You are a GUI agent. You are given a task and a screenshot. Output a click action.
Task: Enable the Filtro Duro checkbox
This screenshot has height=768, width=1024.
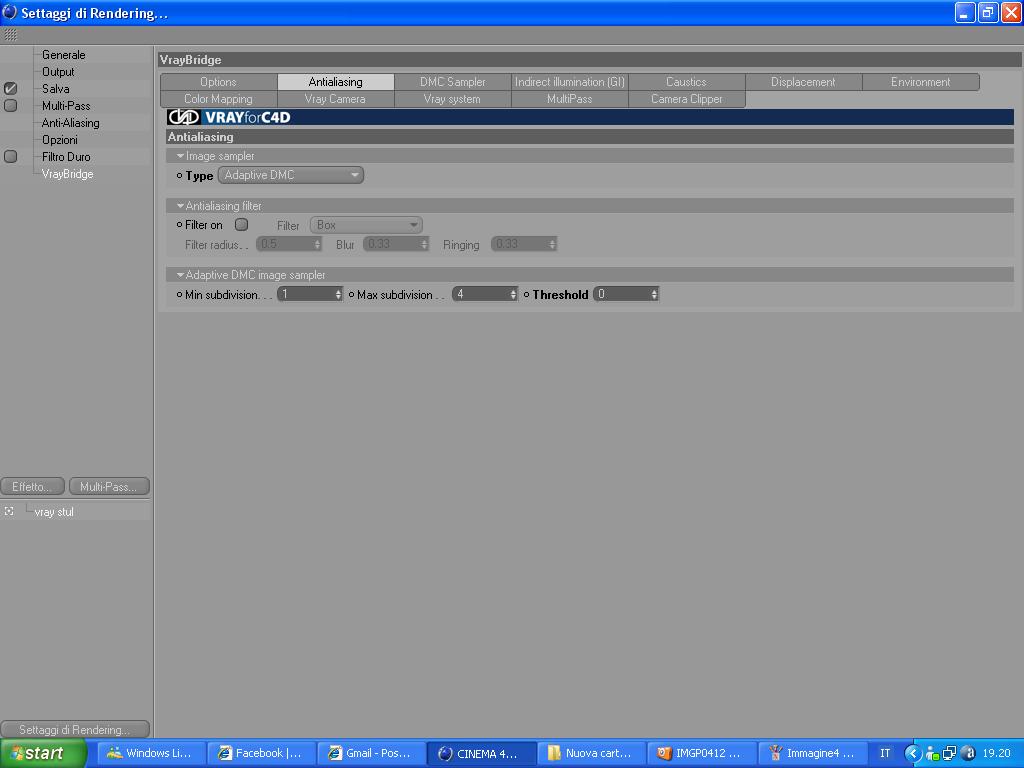click(10, 156)
